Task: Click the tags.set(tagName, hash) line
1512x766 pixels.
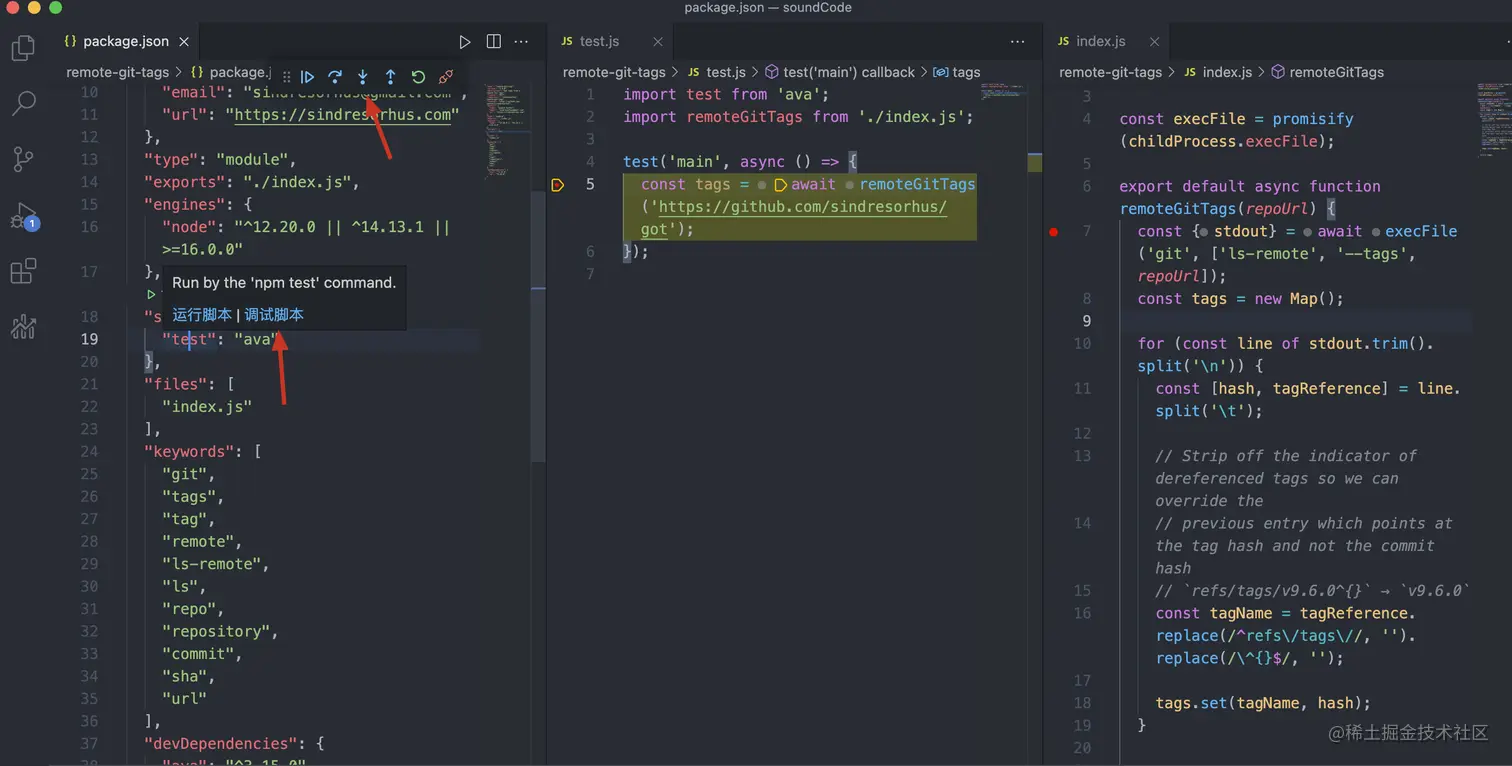Action: click(1263, 703)
